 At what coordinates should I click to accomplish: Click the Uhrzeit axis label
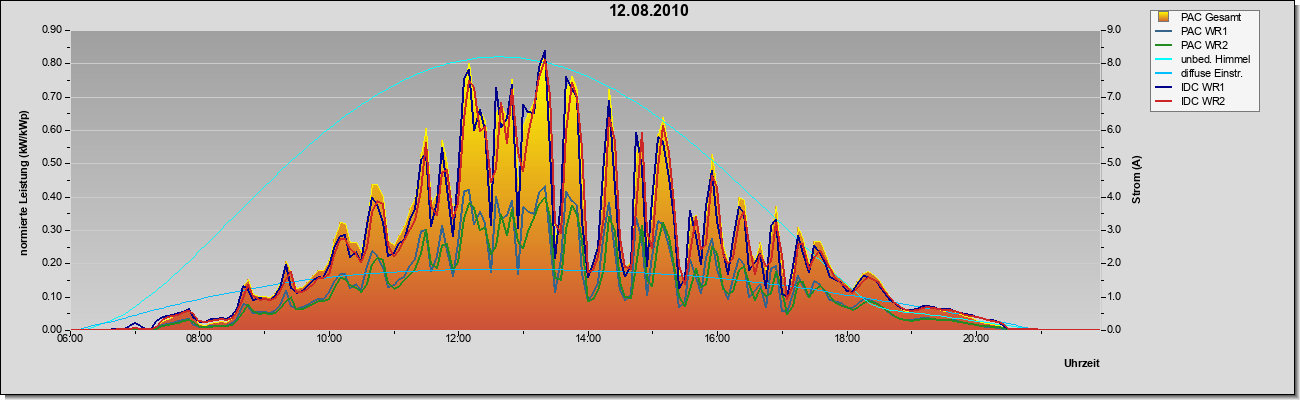click(x=1083, y=364)
